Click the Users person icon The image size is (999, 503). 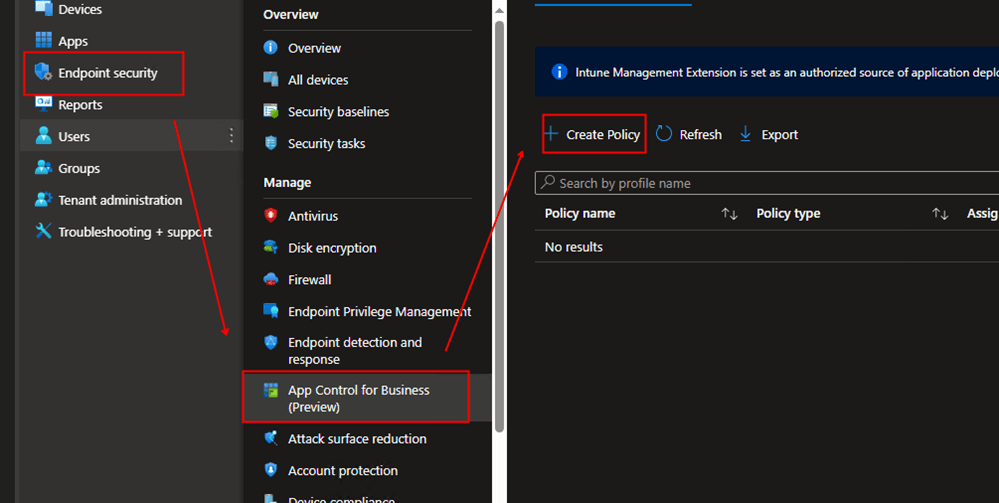(x=43, y=136)
